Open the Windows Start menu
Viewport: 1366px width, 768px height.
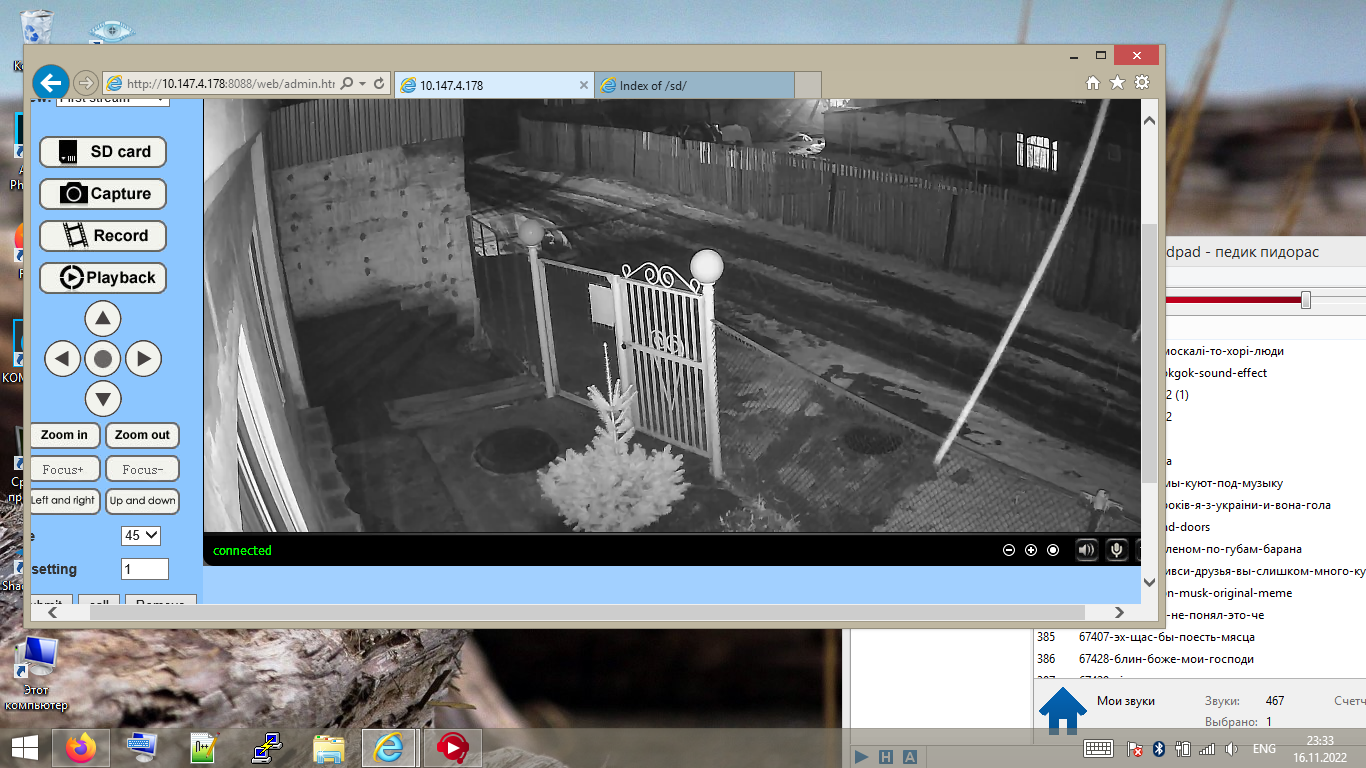pyautogui.click(x=24, y=748)
